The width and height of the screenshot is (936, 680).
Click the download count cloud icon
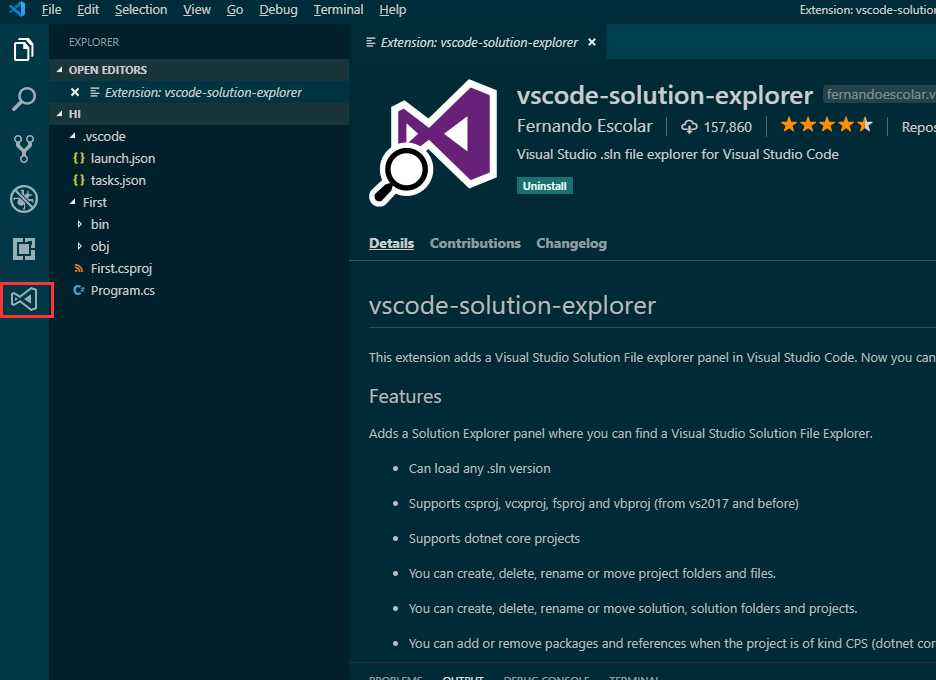[689, 126]
